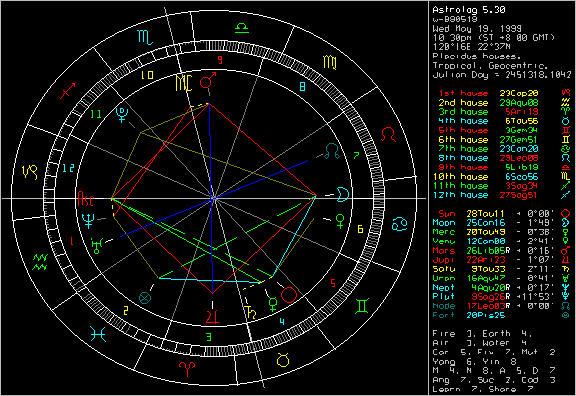Click the Julian Day value line
Image resolution: width=576 pixels, height=396 pixels.
click(x=502, y=75)
